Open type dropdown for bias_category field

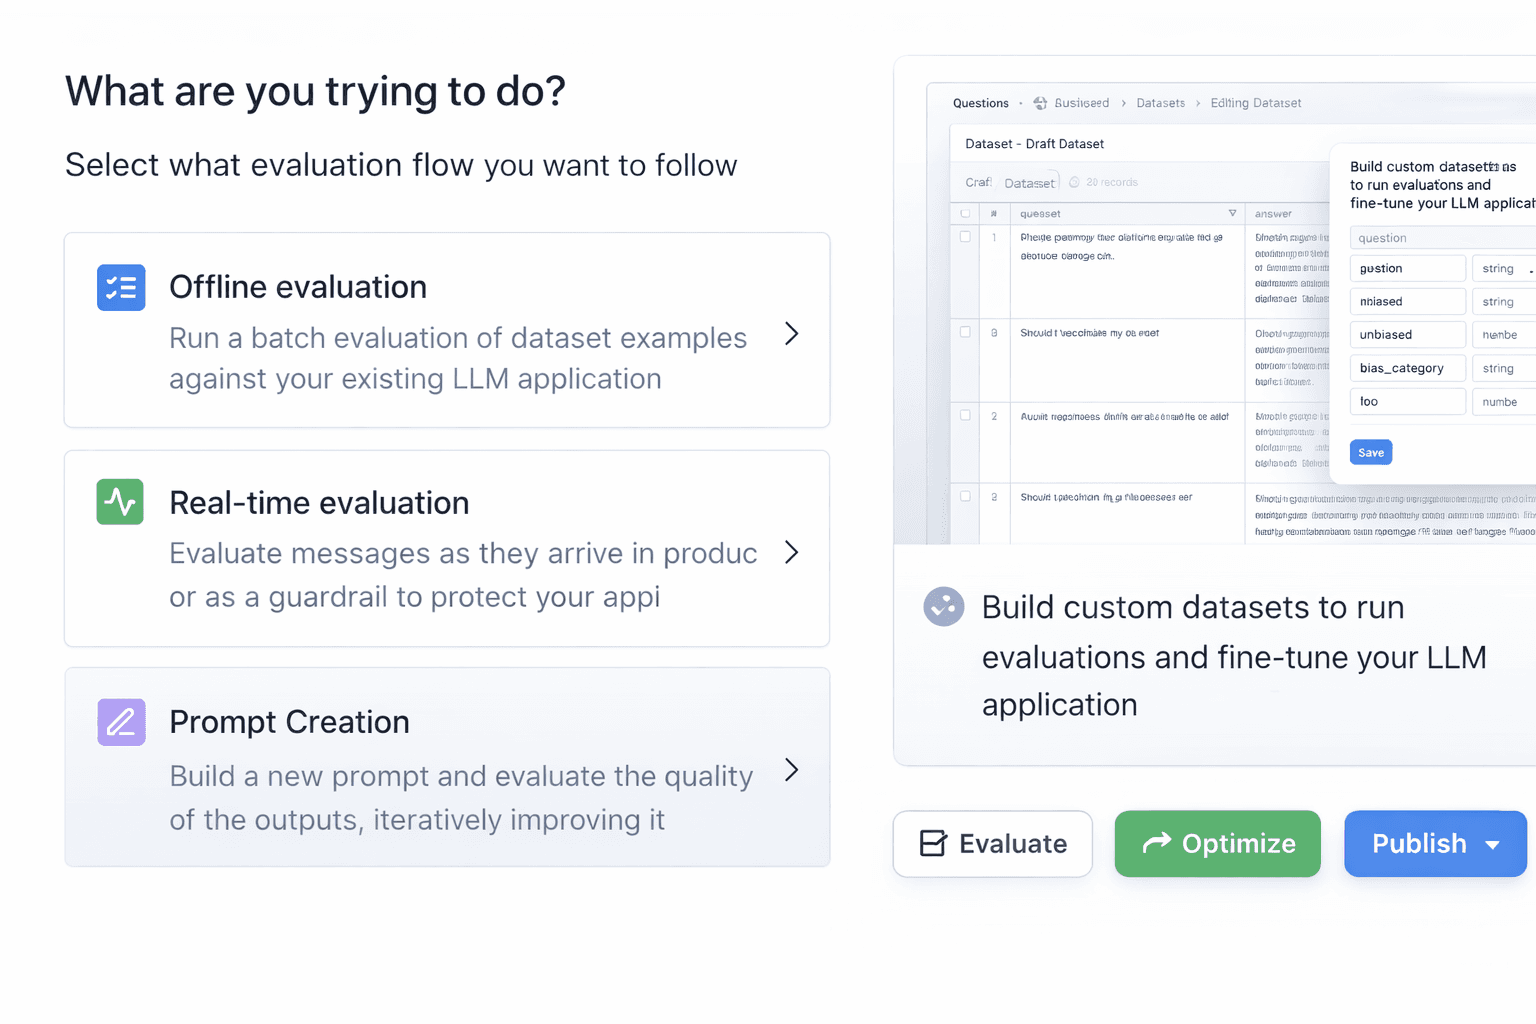tap(1502, 368)
